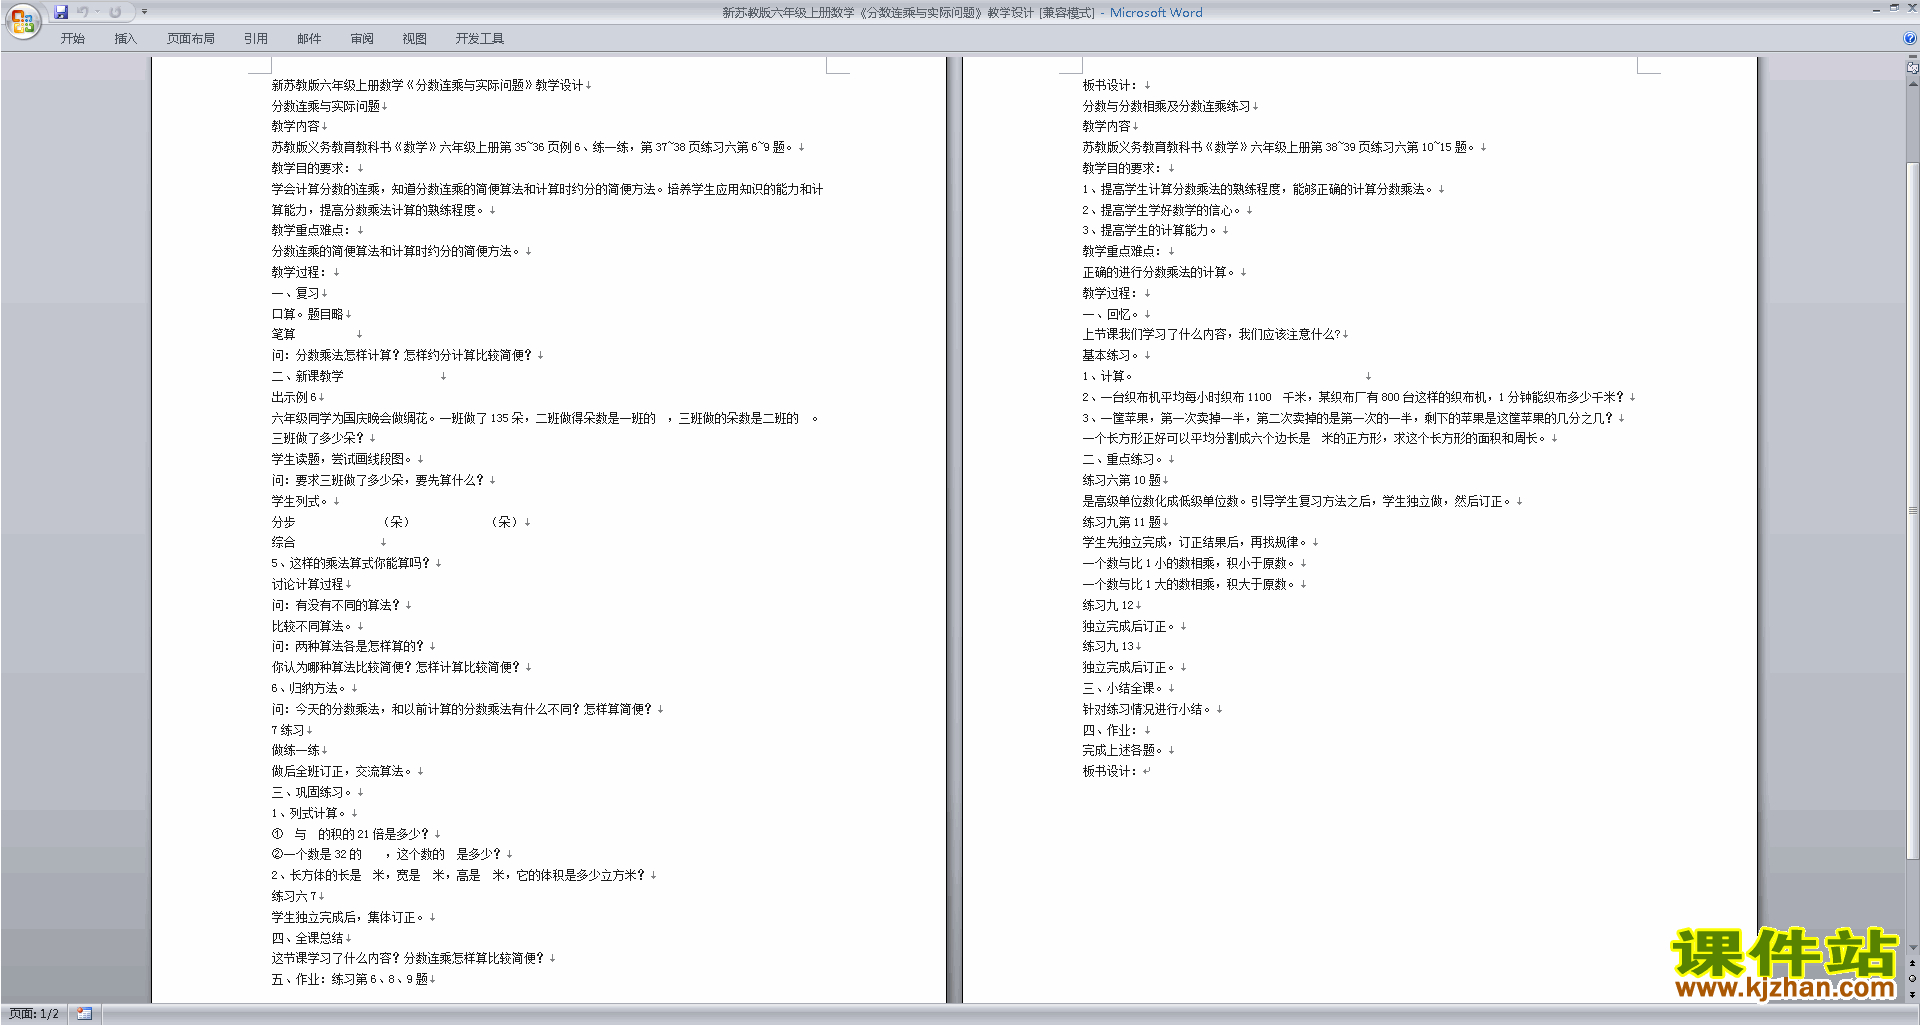Click the macro recording icon in status bar
Viewport: 1920px width, 1025px height.
(85, 1014)
